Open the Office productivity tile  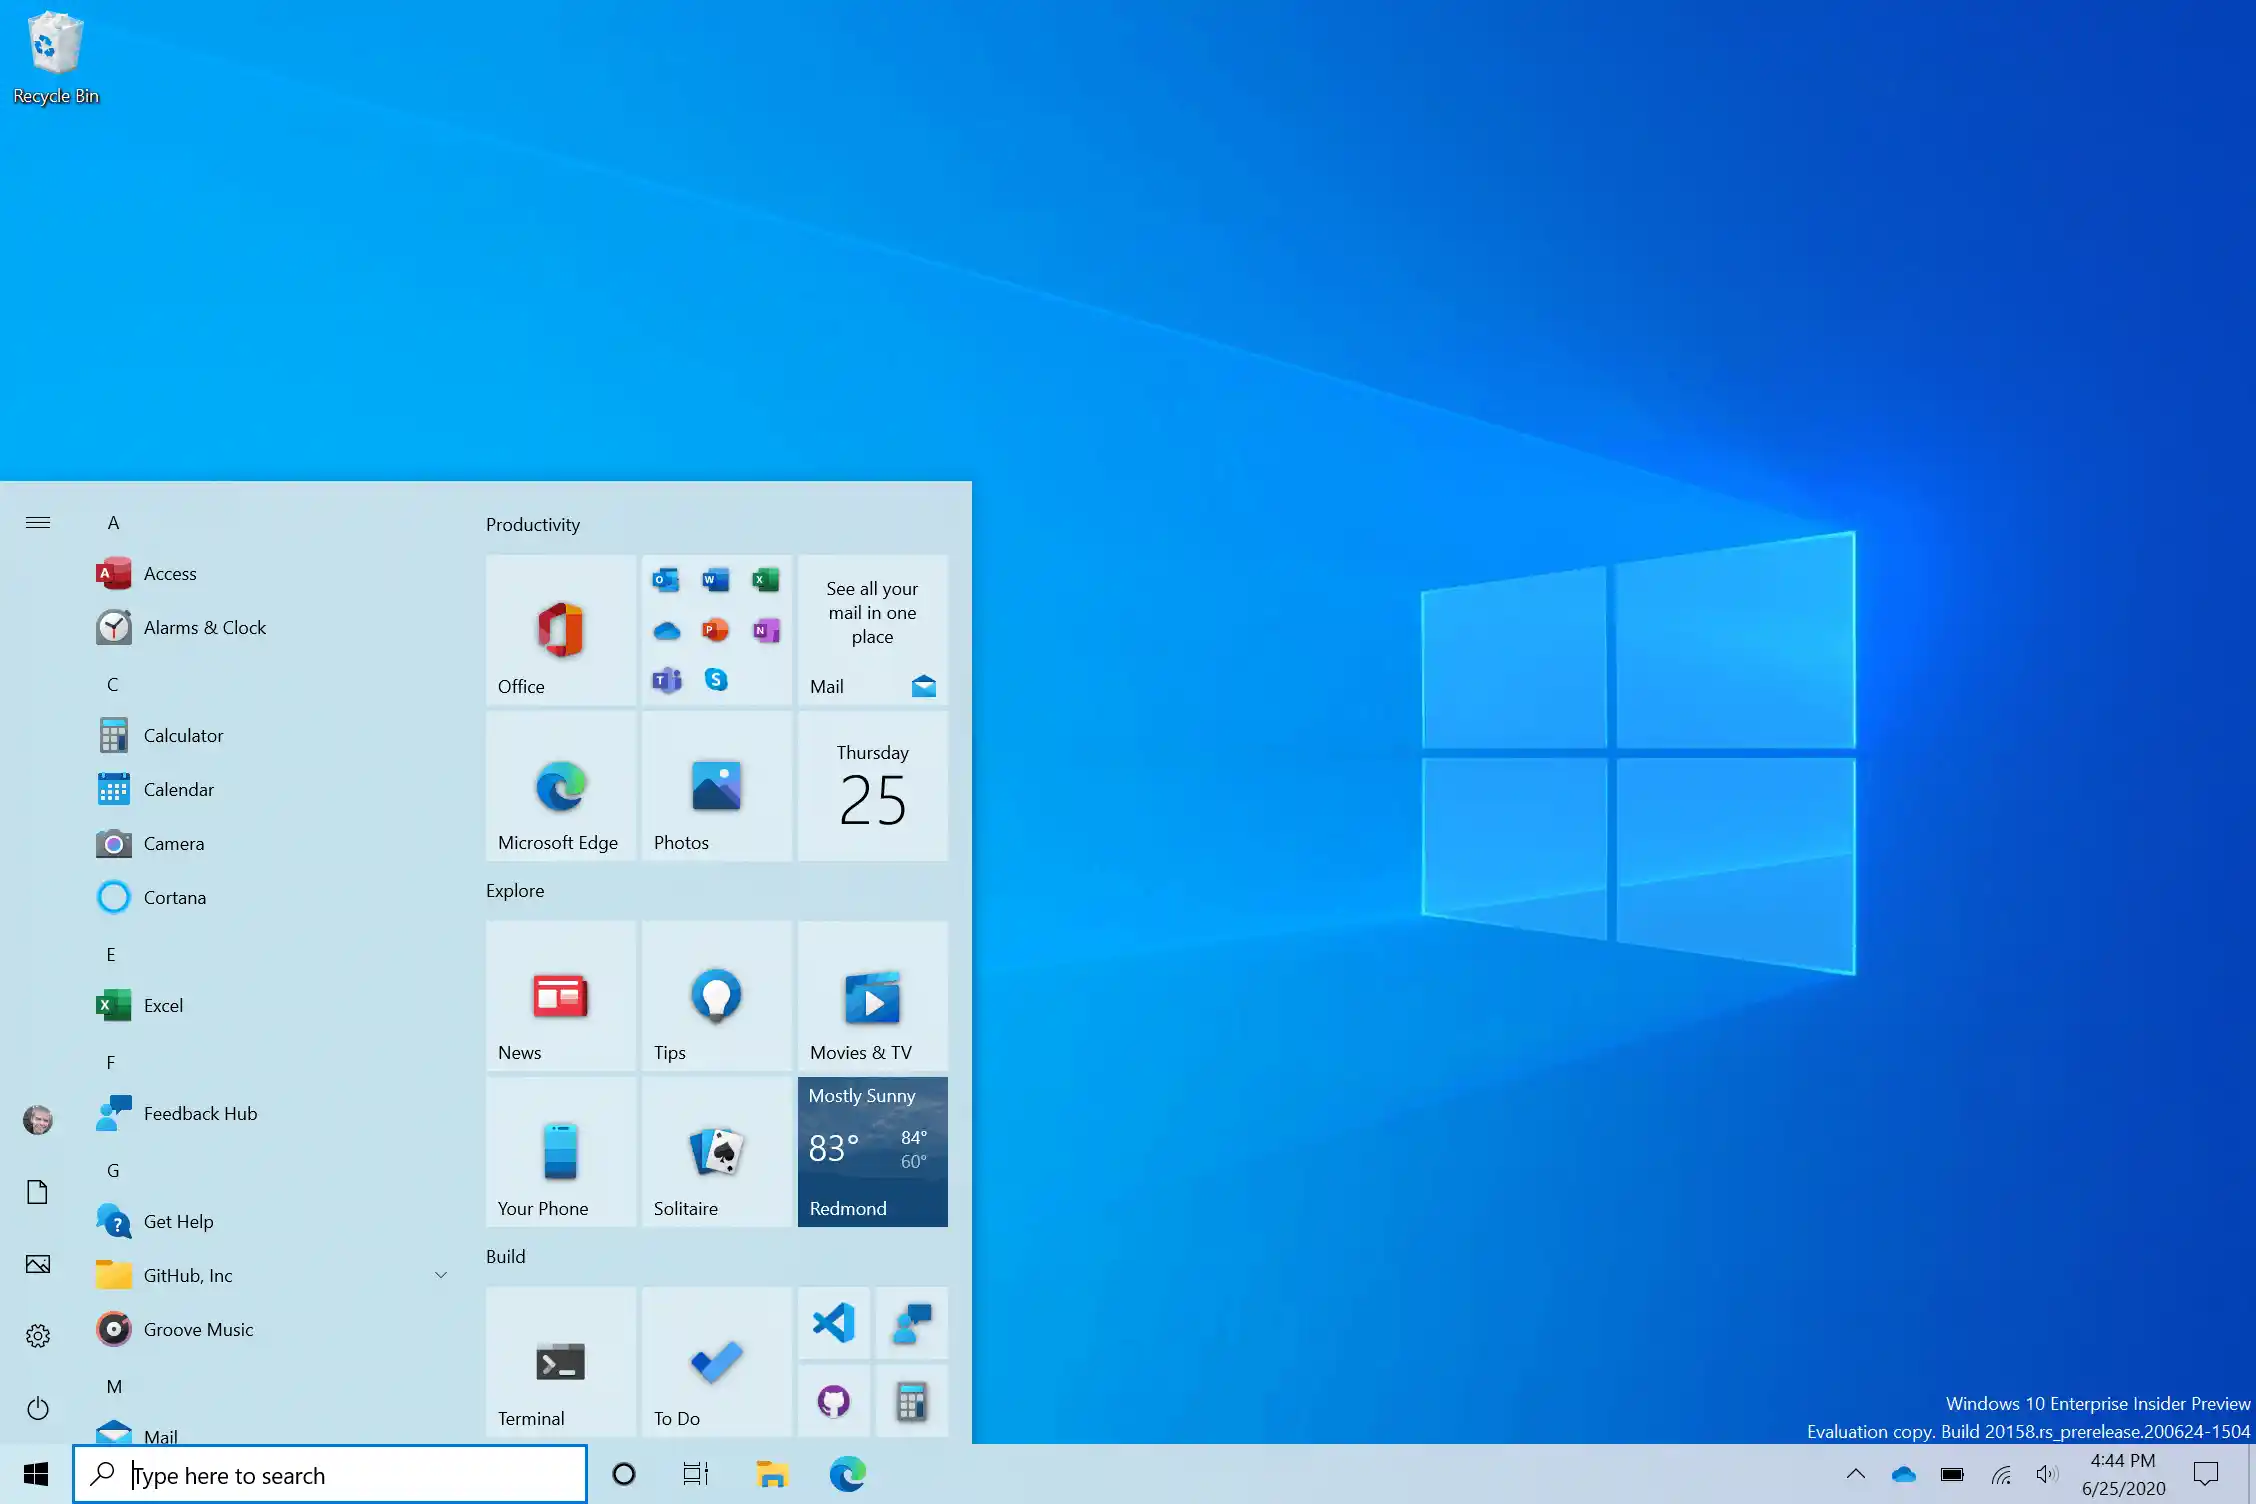[x=559, y=628]
